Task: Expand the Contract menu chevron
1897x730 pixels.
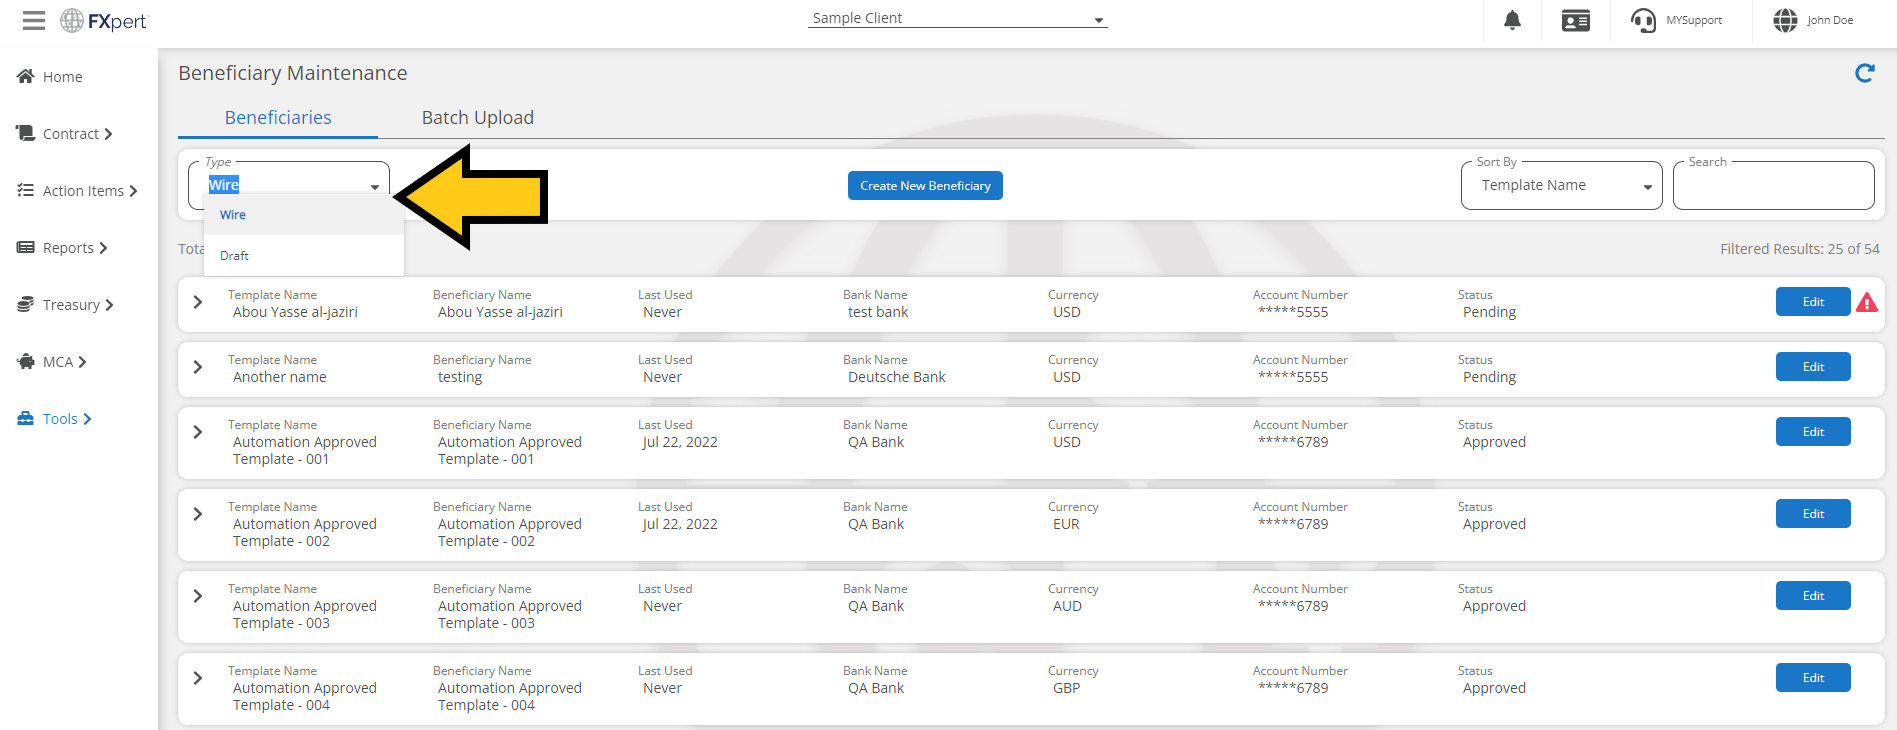Action: [108, 134]
